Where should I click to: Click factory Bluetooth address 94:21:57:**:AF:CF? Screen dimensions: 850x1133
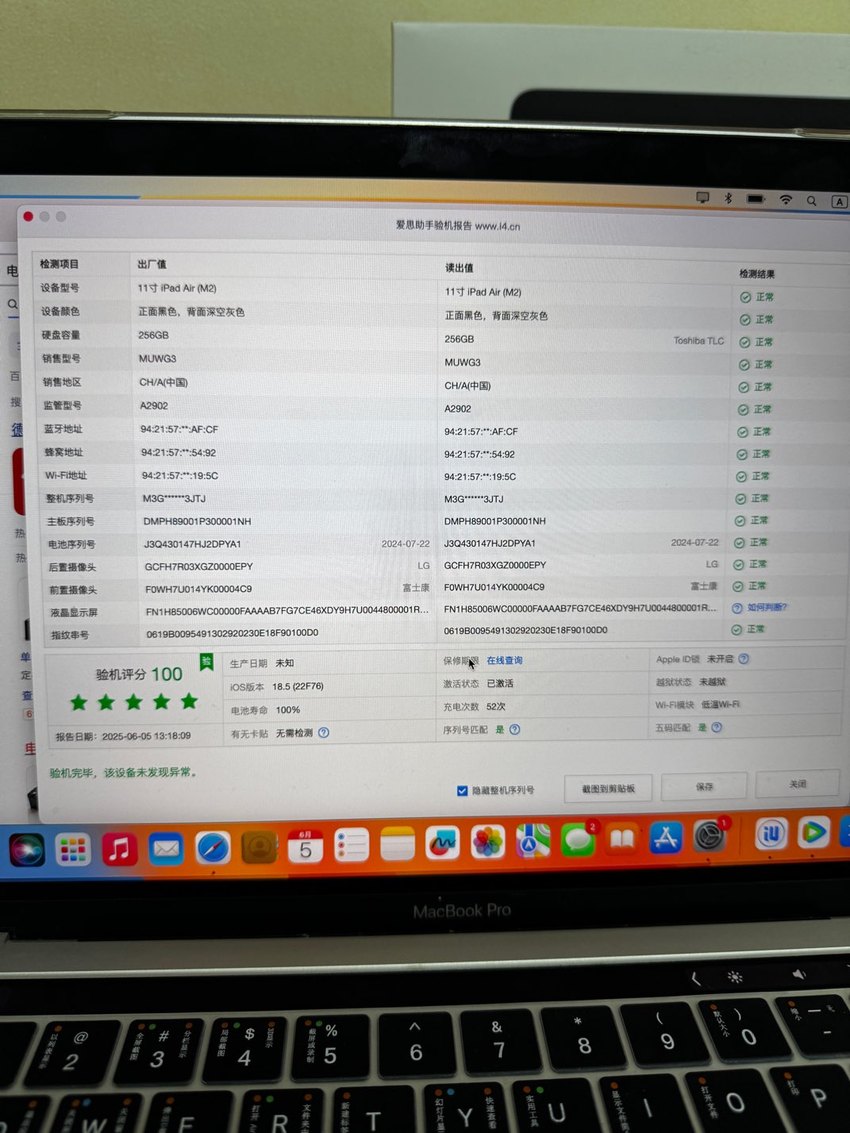click(179, 429)
